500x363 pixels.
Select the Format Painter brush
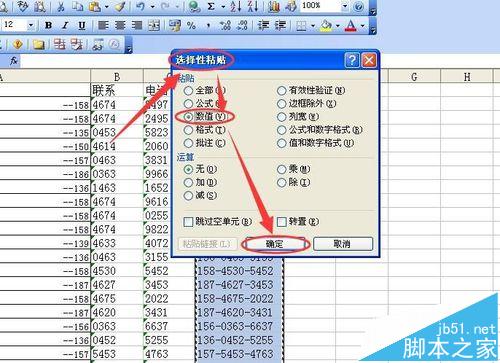coord(120,6)
